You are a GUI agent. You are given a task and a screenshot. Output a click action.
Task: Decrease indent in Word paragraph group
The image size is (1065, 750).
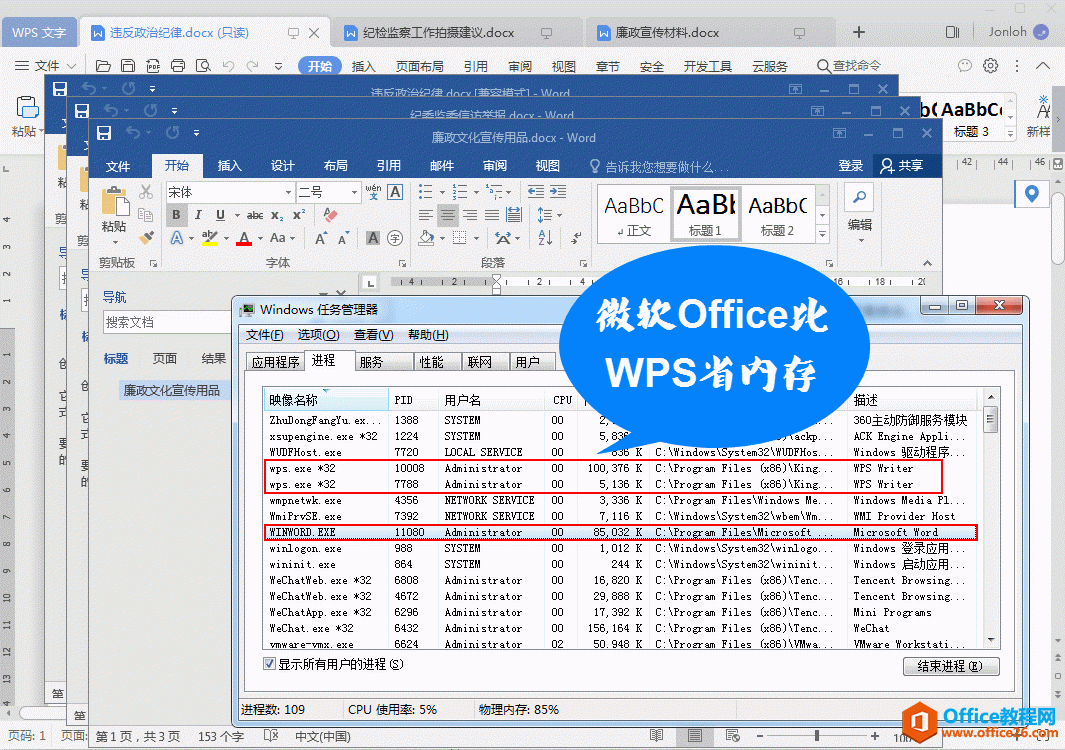pyautogui.click(x=536, y=192)
